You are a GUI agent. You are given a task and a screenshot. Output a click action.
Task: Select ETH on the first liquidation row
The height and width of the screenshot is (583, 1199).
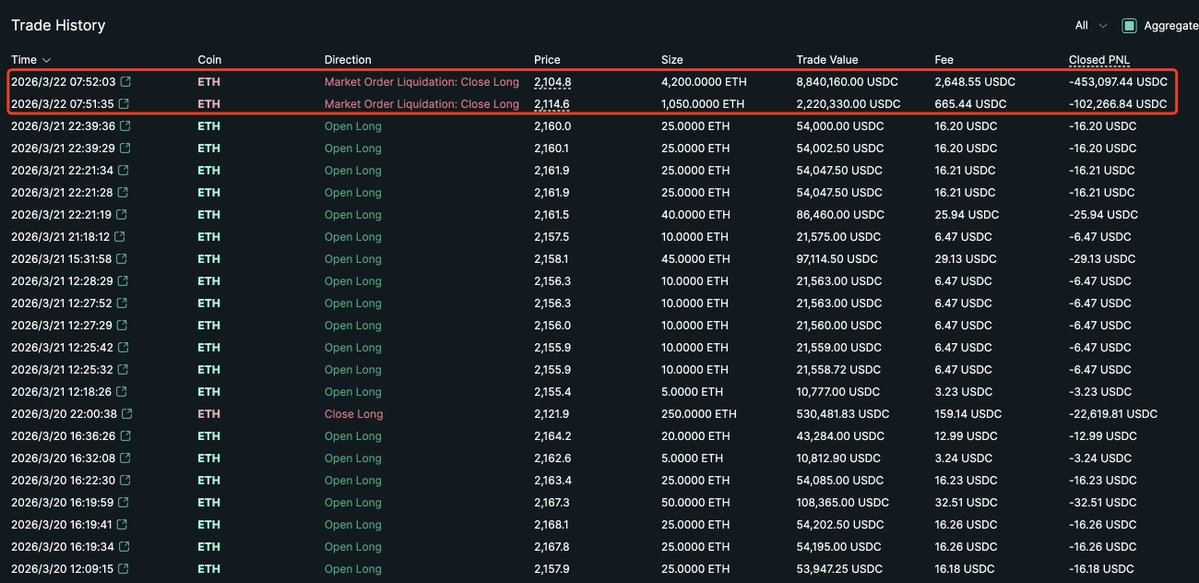point(208,81)
